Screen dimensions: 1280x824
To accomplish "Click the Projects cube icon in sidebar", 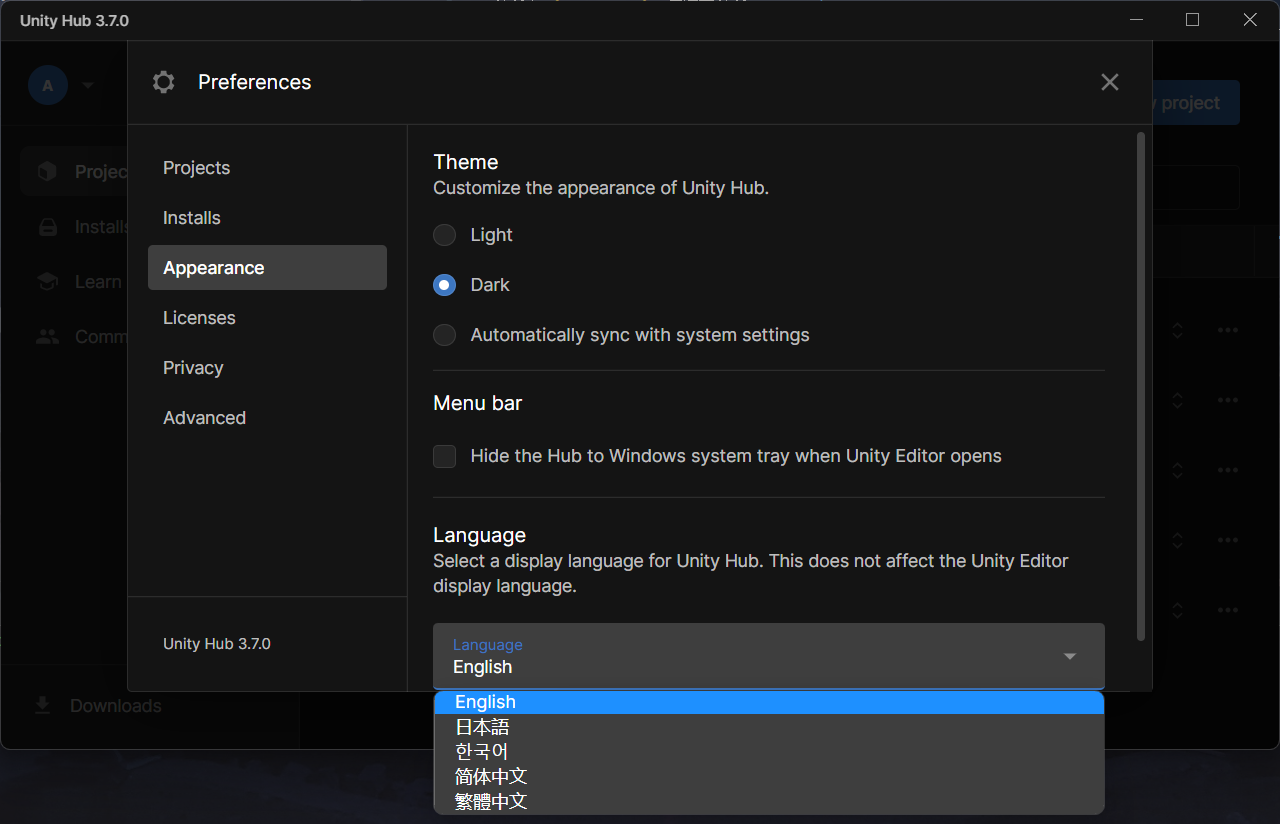I will (47, 172).
